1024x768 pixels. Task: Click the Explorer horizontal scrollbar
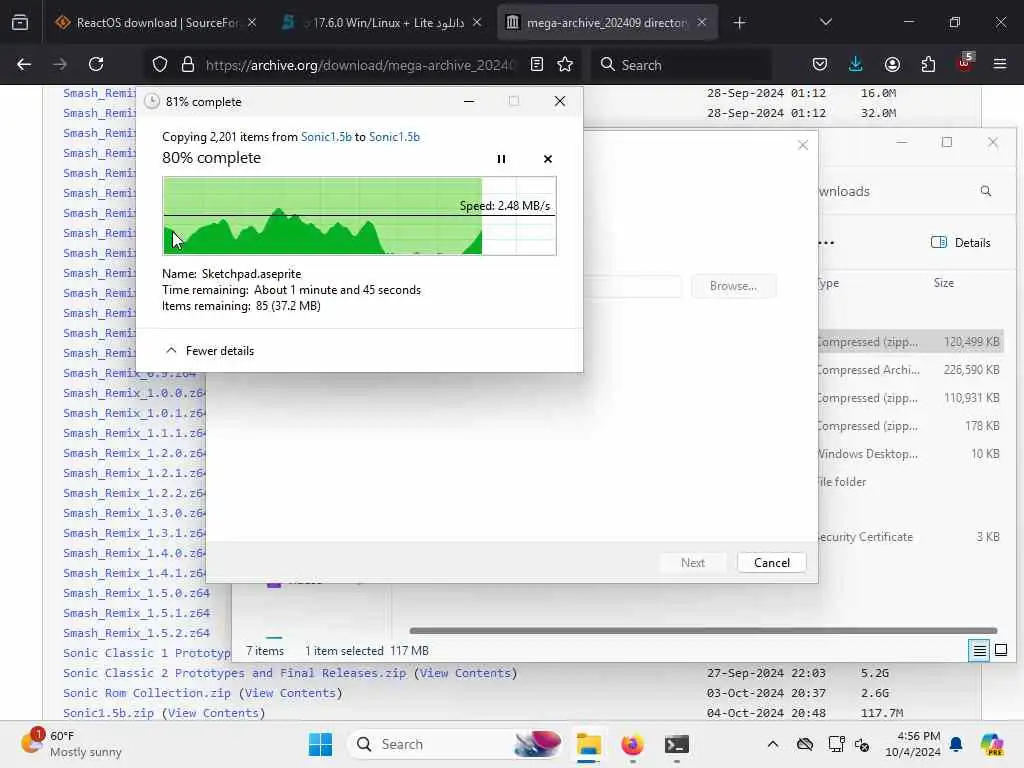(x=703, y=631)
